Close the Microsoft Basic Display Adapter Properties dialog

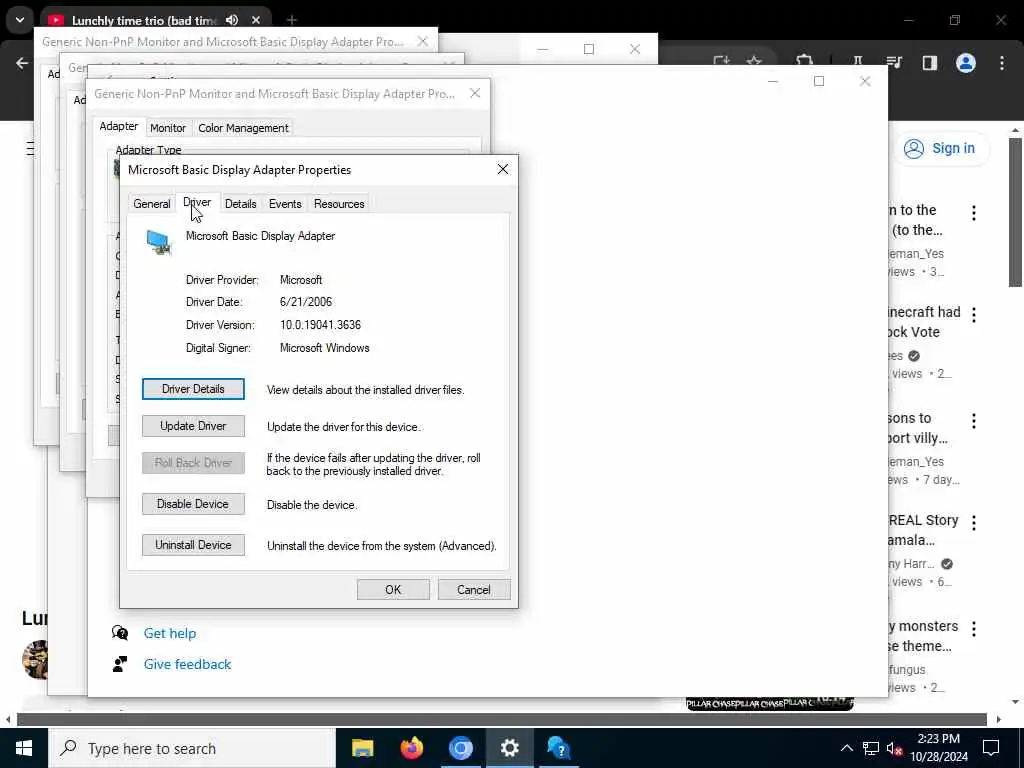pyautogui.click(x=503, y=169)
